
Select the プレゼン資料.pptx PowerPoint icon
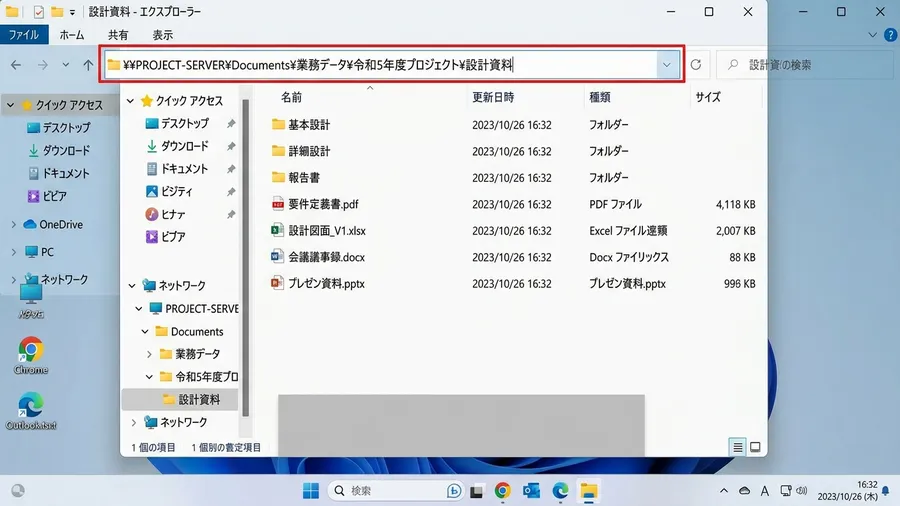pyautogui.click(x=278, y=283)
